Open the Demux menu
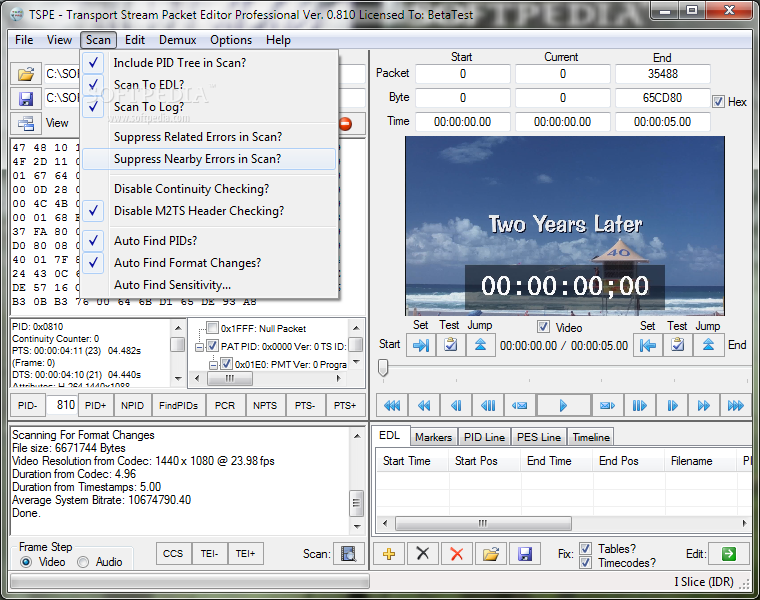The image size is (760, 600). tap(177, 40)
